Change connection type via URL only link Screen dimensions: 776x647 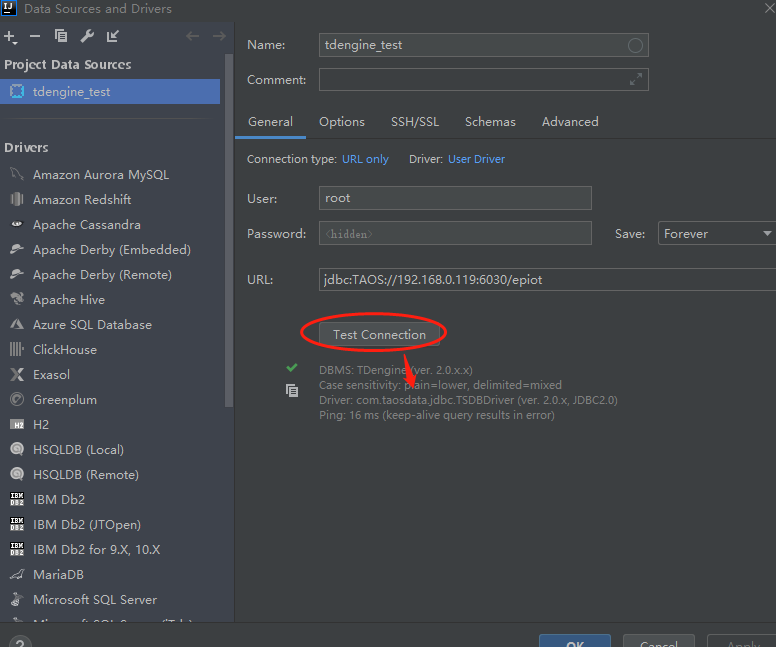365,159
